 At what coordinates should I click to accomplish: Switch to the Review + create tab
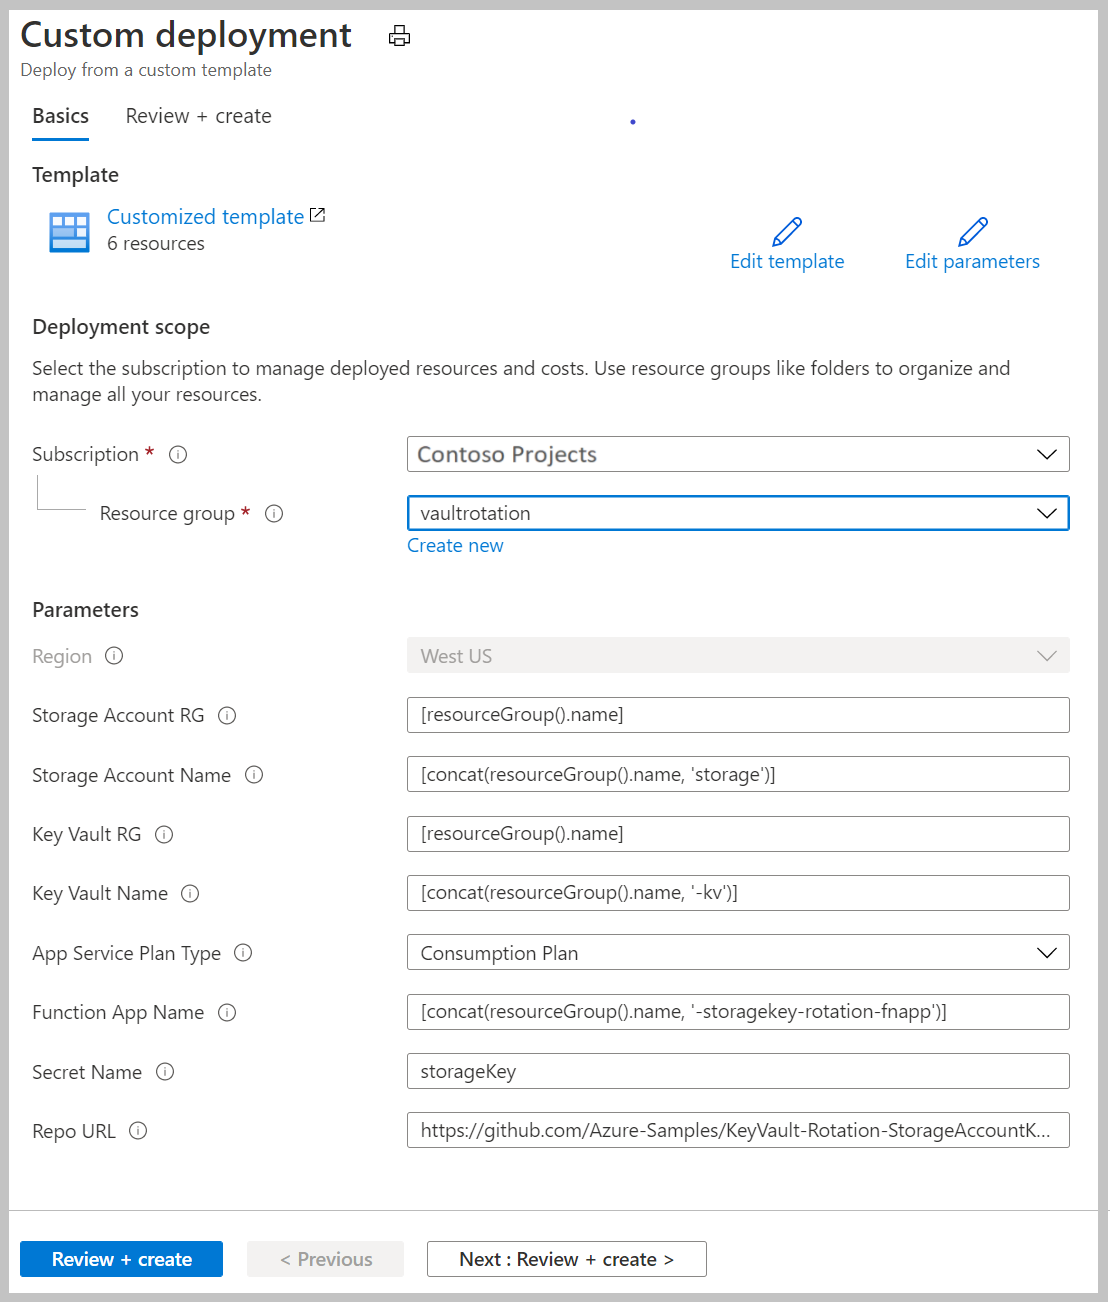pos(197,116)
